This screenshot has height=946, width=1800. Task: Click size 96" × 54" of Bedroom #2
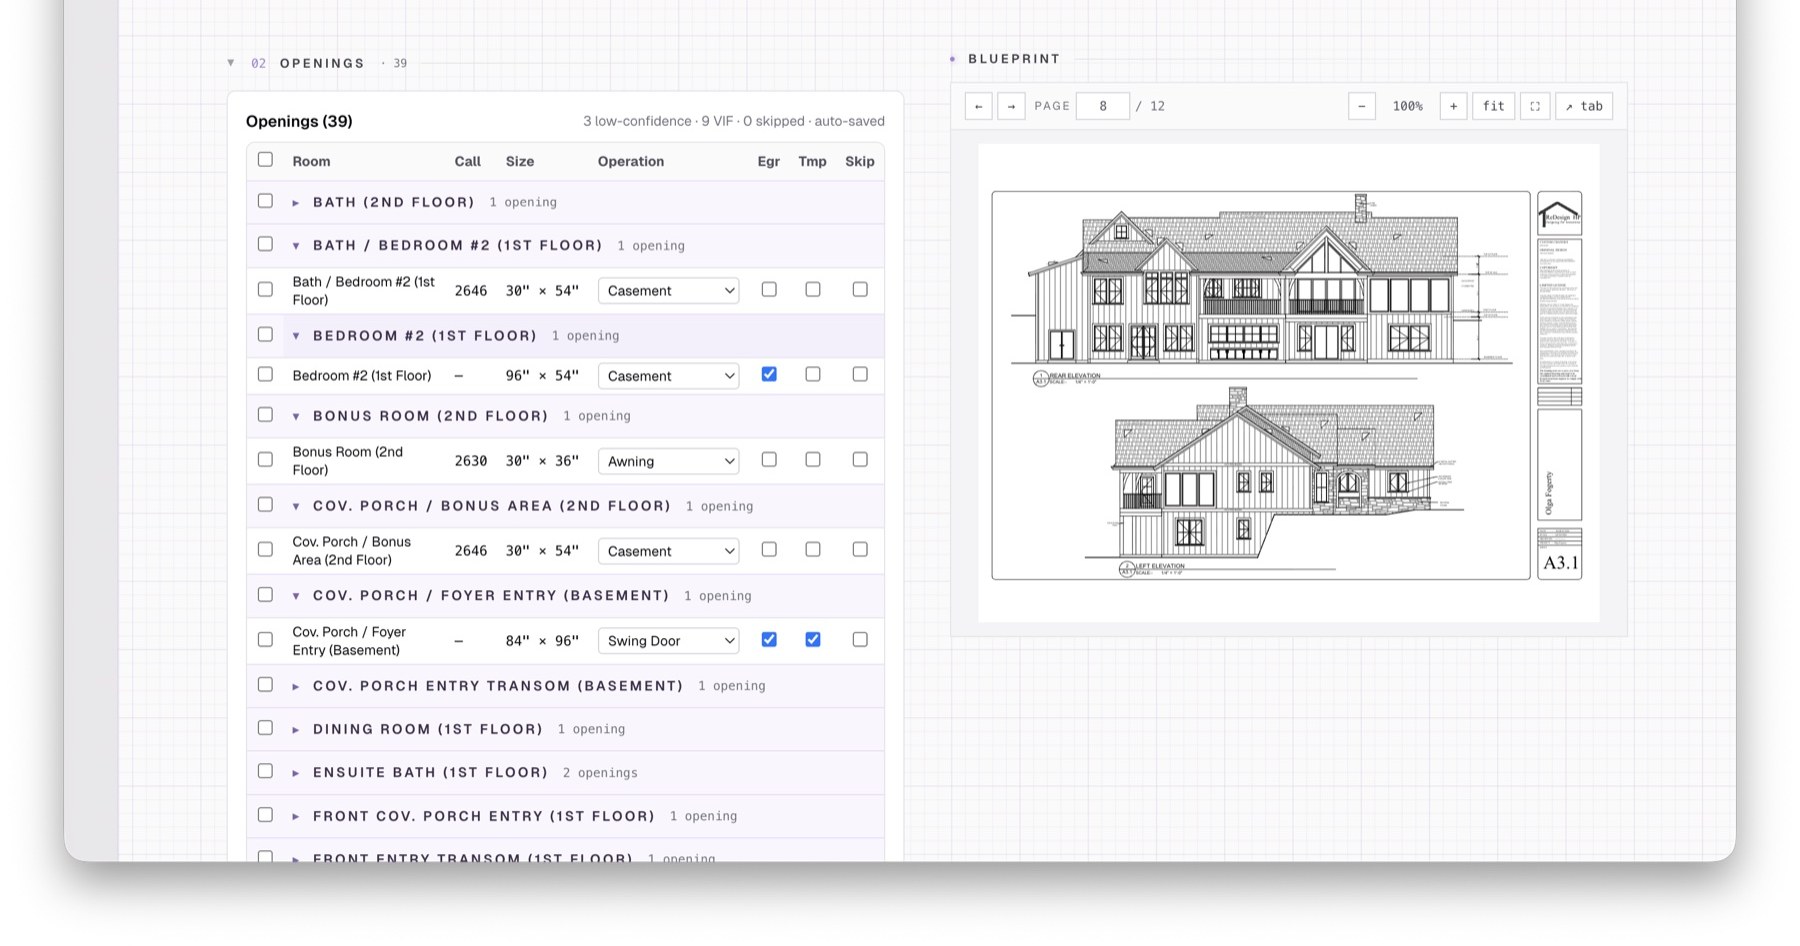542,376
